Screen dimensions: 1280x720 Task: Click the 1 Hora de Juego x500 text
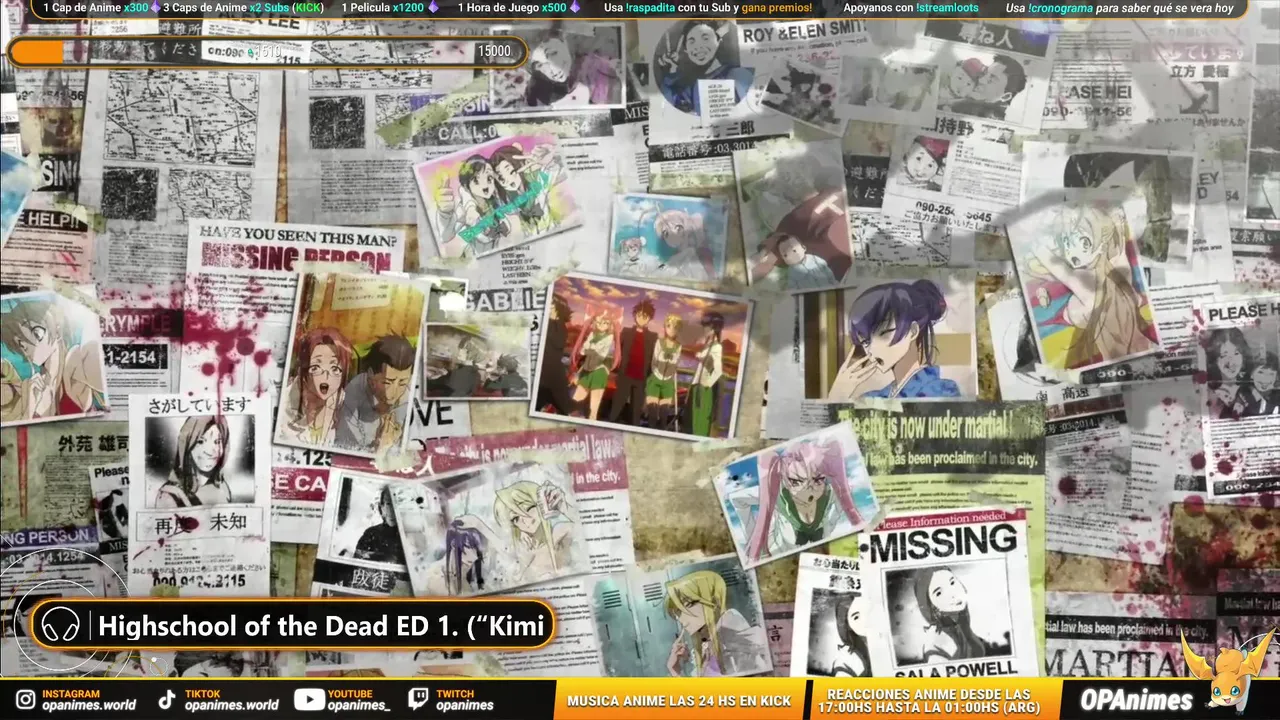pos(512,8)
